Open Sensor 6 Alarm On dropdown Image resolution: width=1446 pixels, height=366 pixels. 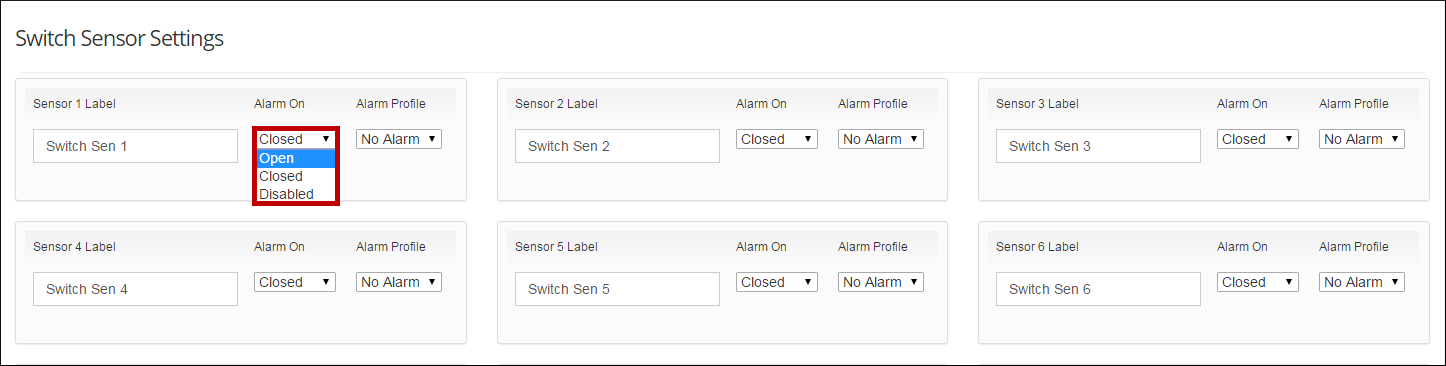click(1258, 282)
